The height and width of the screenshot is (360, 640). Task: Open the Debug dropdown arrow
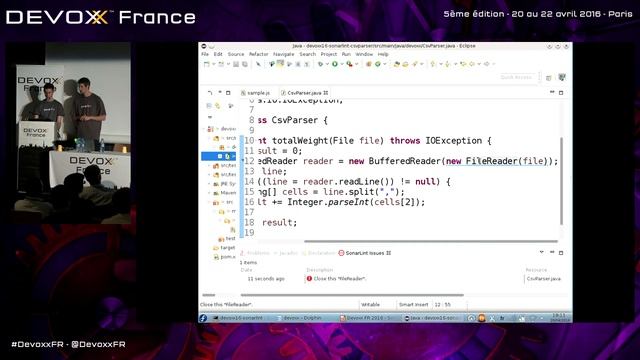click(327, 64)
